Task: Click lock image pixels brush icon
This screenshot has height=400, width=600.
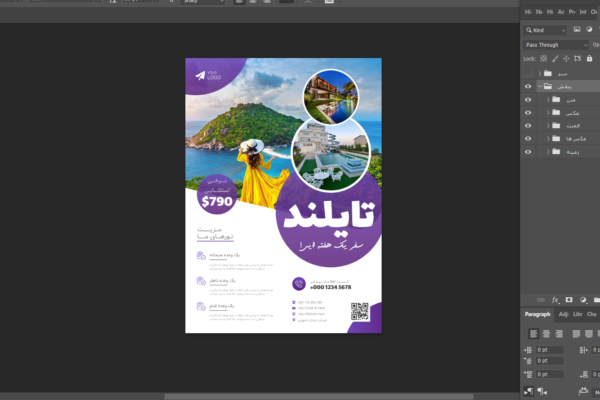Action: pyautogui.click(x=557, y=59)
